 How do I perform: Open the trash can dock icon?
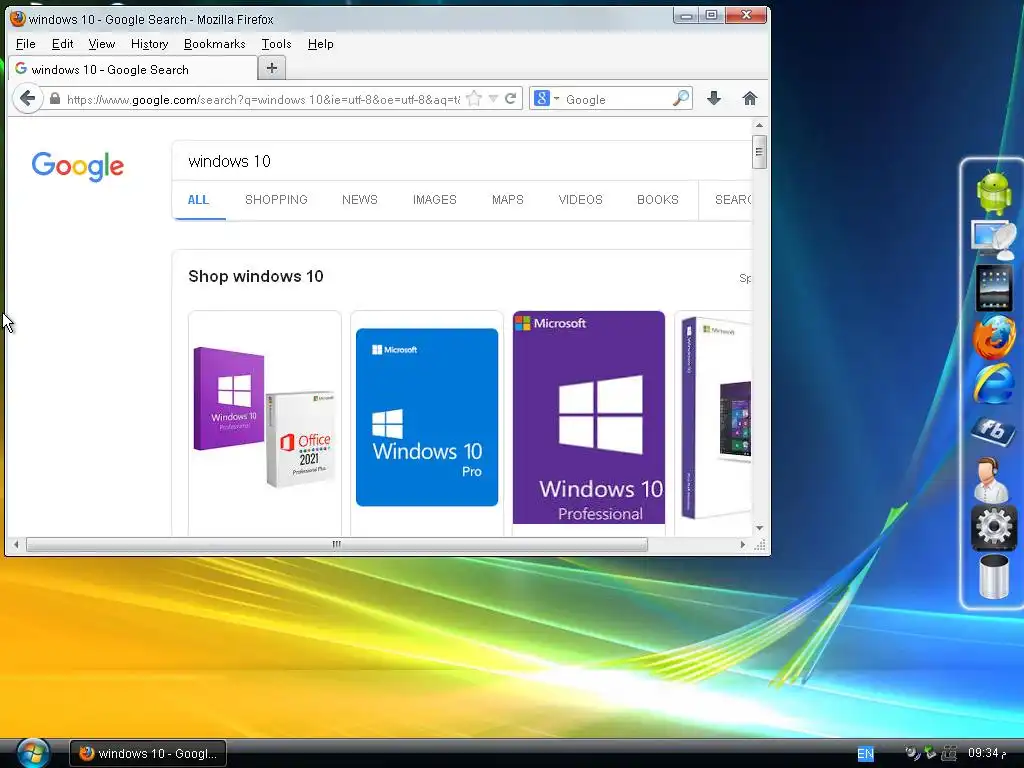coord(993,577)
